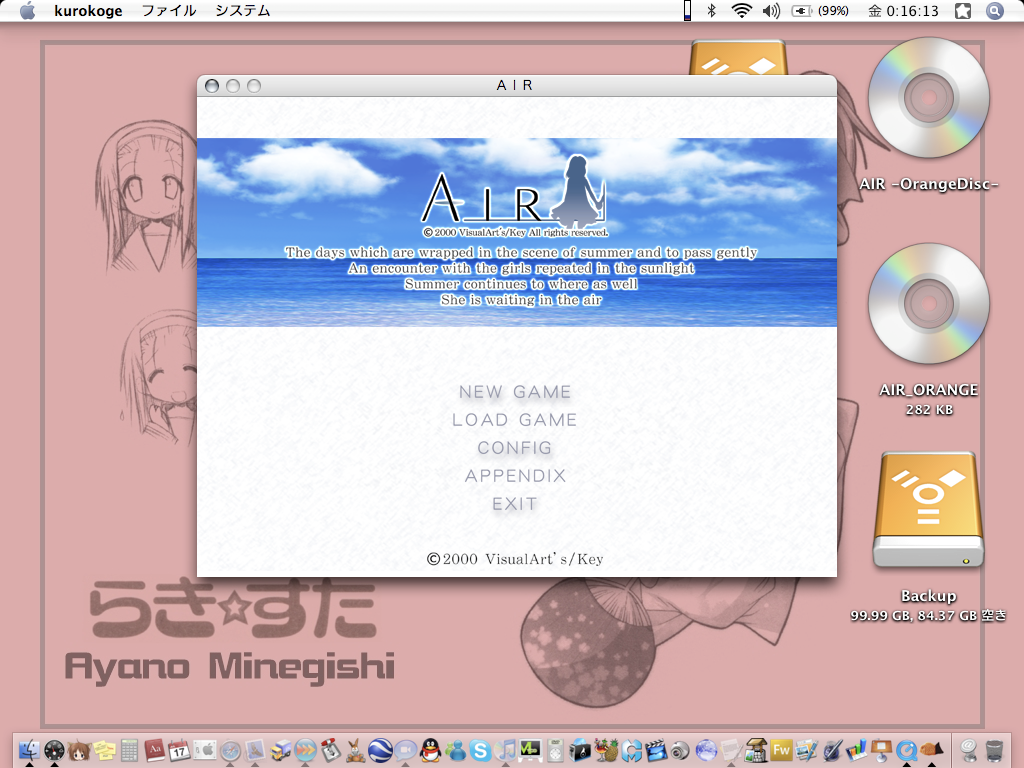Launch TextEdit from the Dock
The width and height of the screenshot is (1024, 768).
click(x=731, y=750)
